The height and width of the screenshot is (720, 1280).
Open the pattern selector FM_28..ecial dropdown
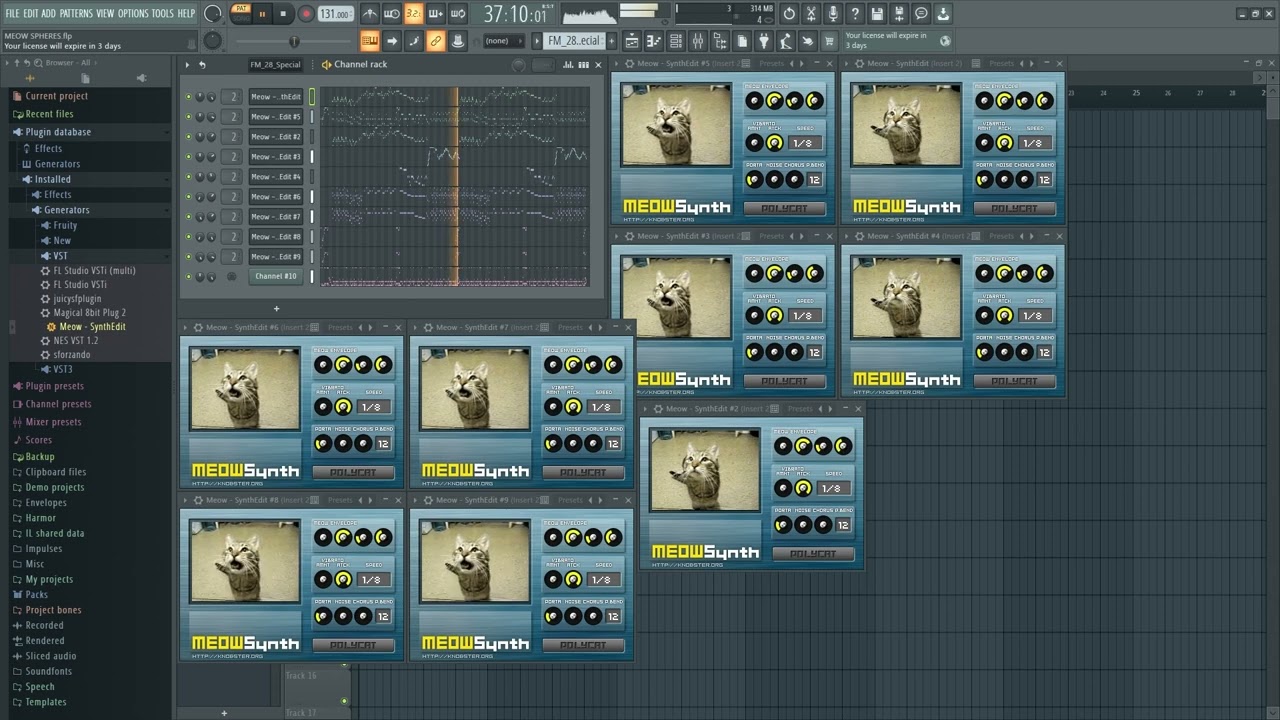point(574,41)
